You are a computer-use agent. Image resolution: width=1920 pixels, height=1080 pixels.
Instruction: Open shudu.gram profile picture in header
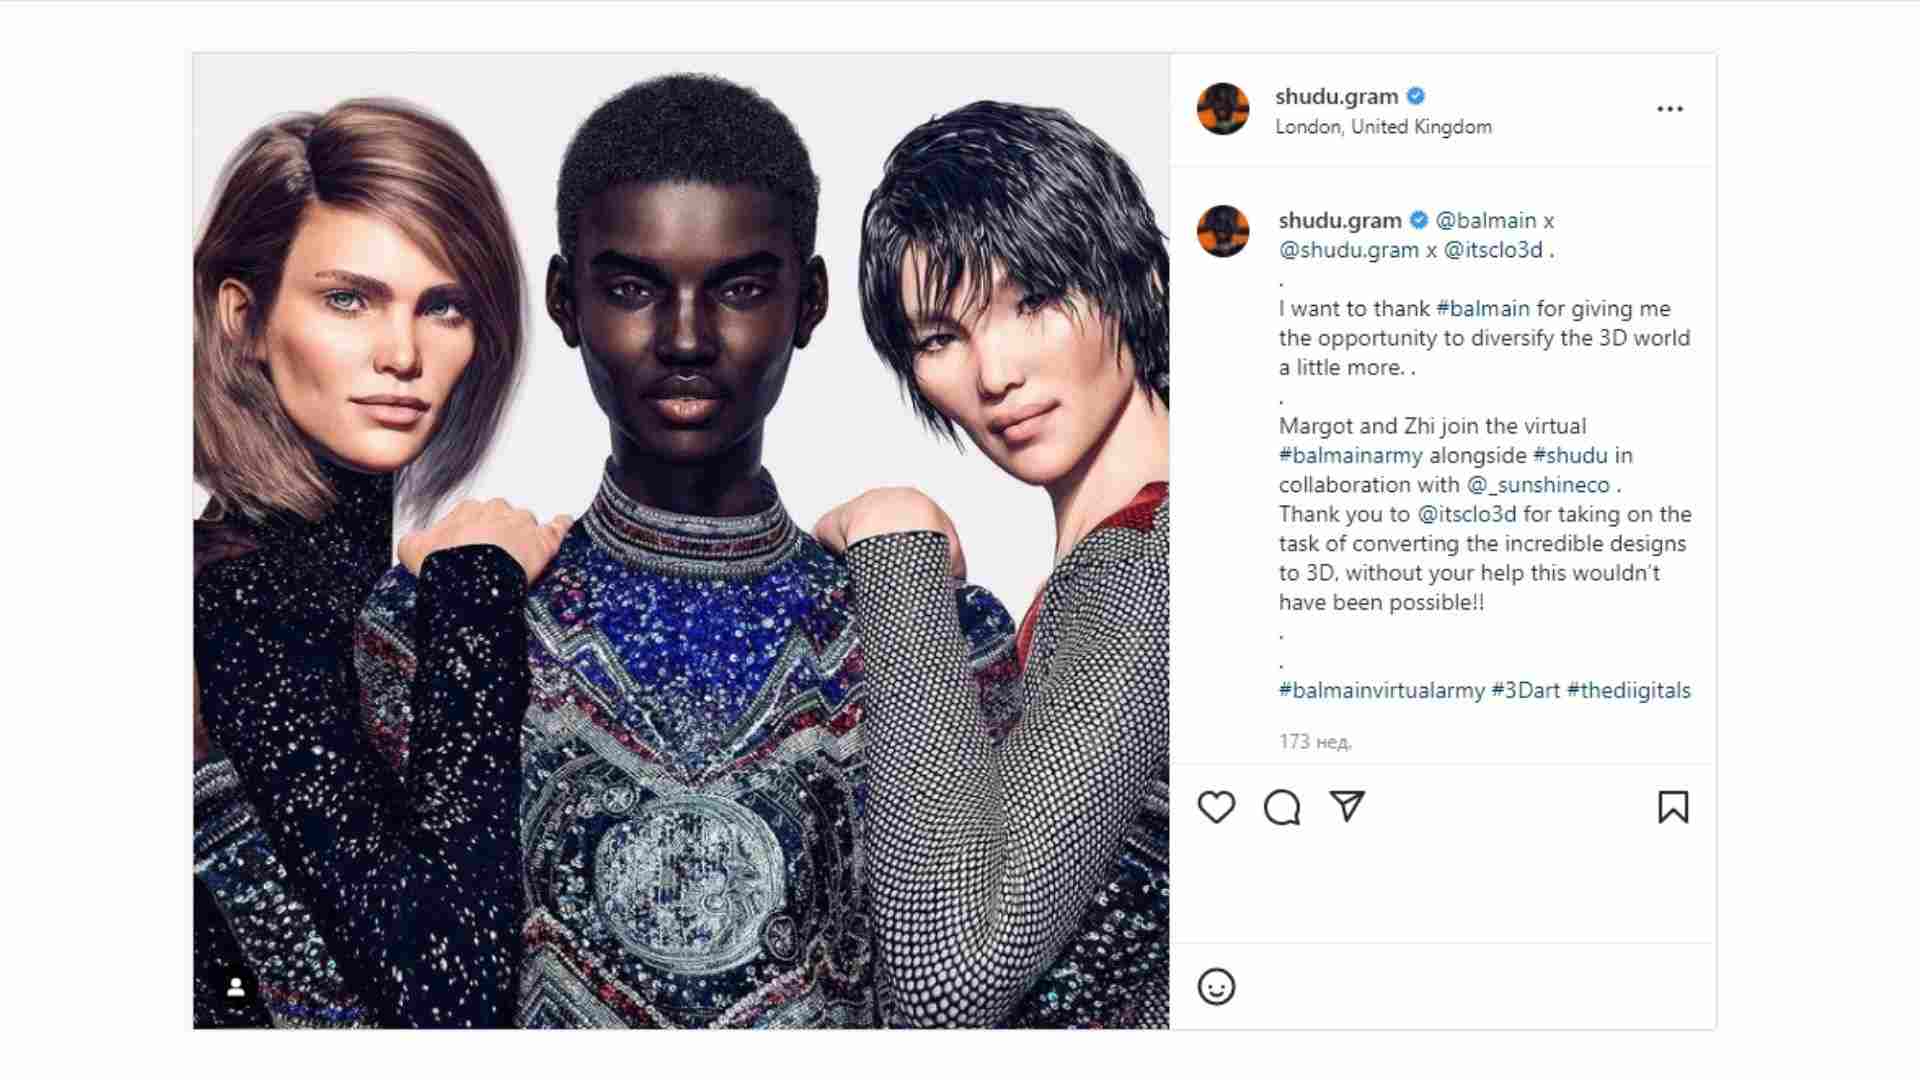[1223, 109]
